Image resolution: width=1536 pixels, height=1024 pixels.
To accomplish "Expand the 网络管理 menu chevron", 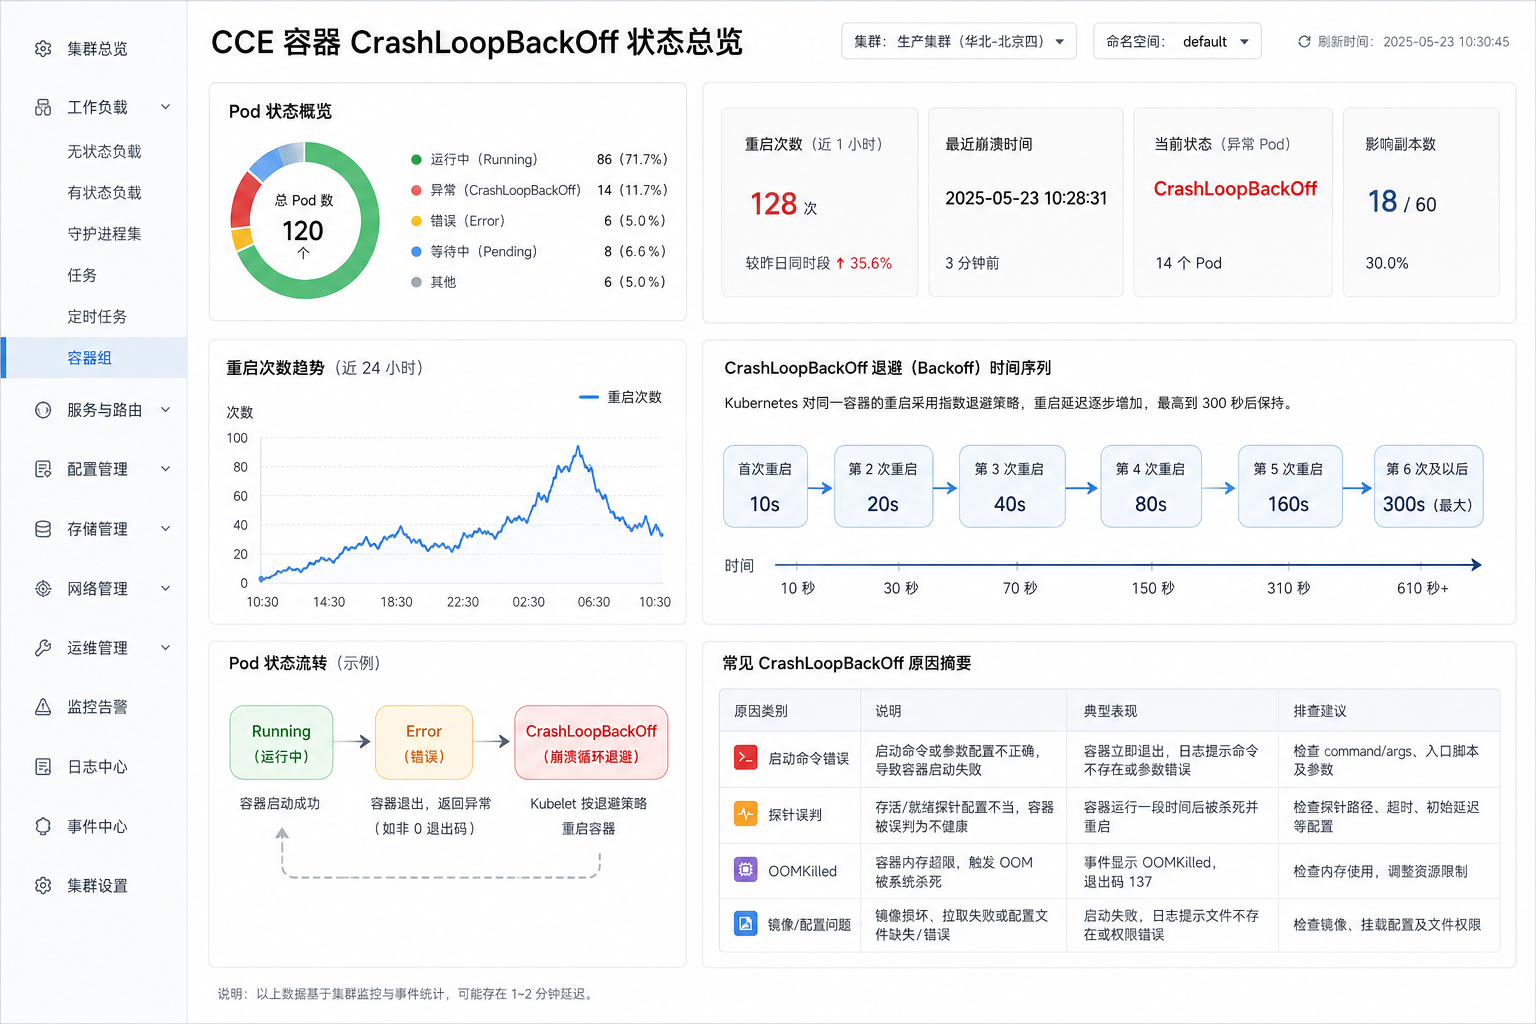I will tap(166, 589).
